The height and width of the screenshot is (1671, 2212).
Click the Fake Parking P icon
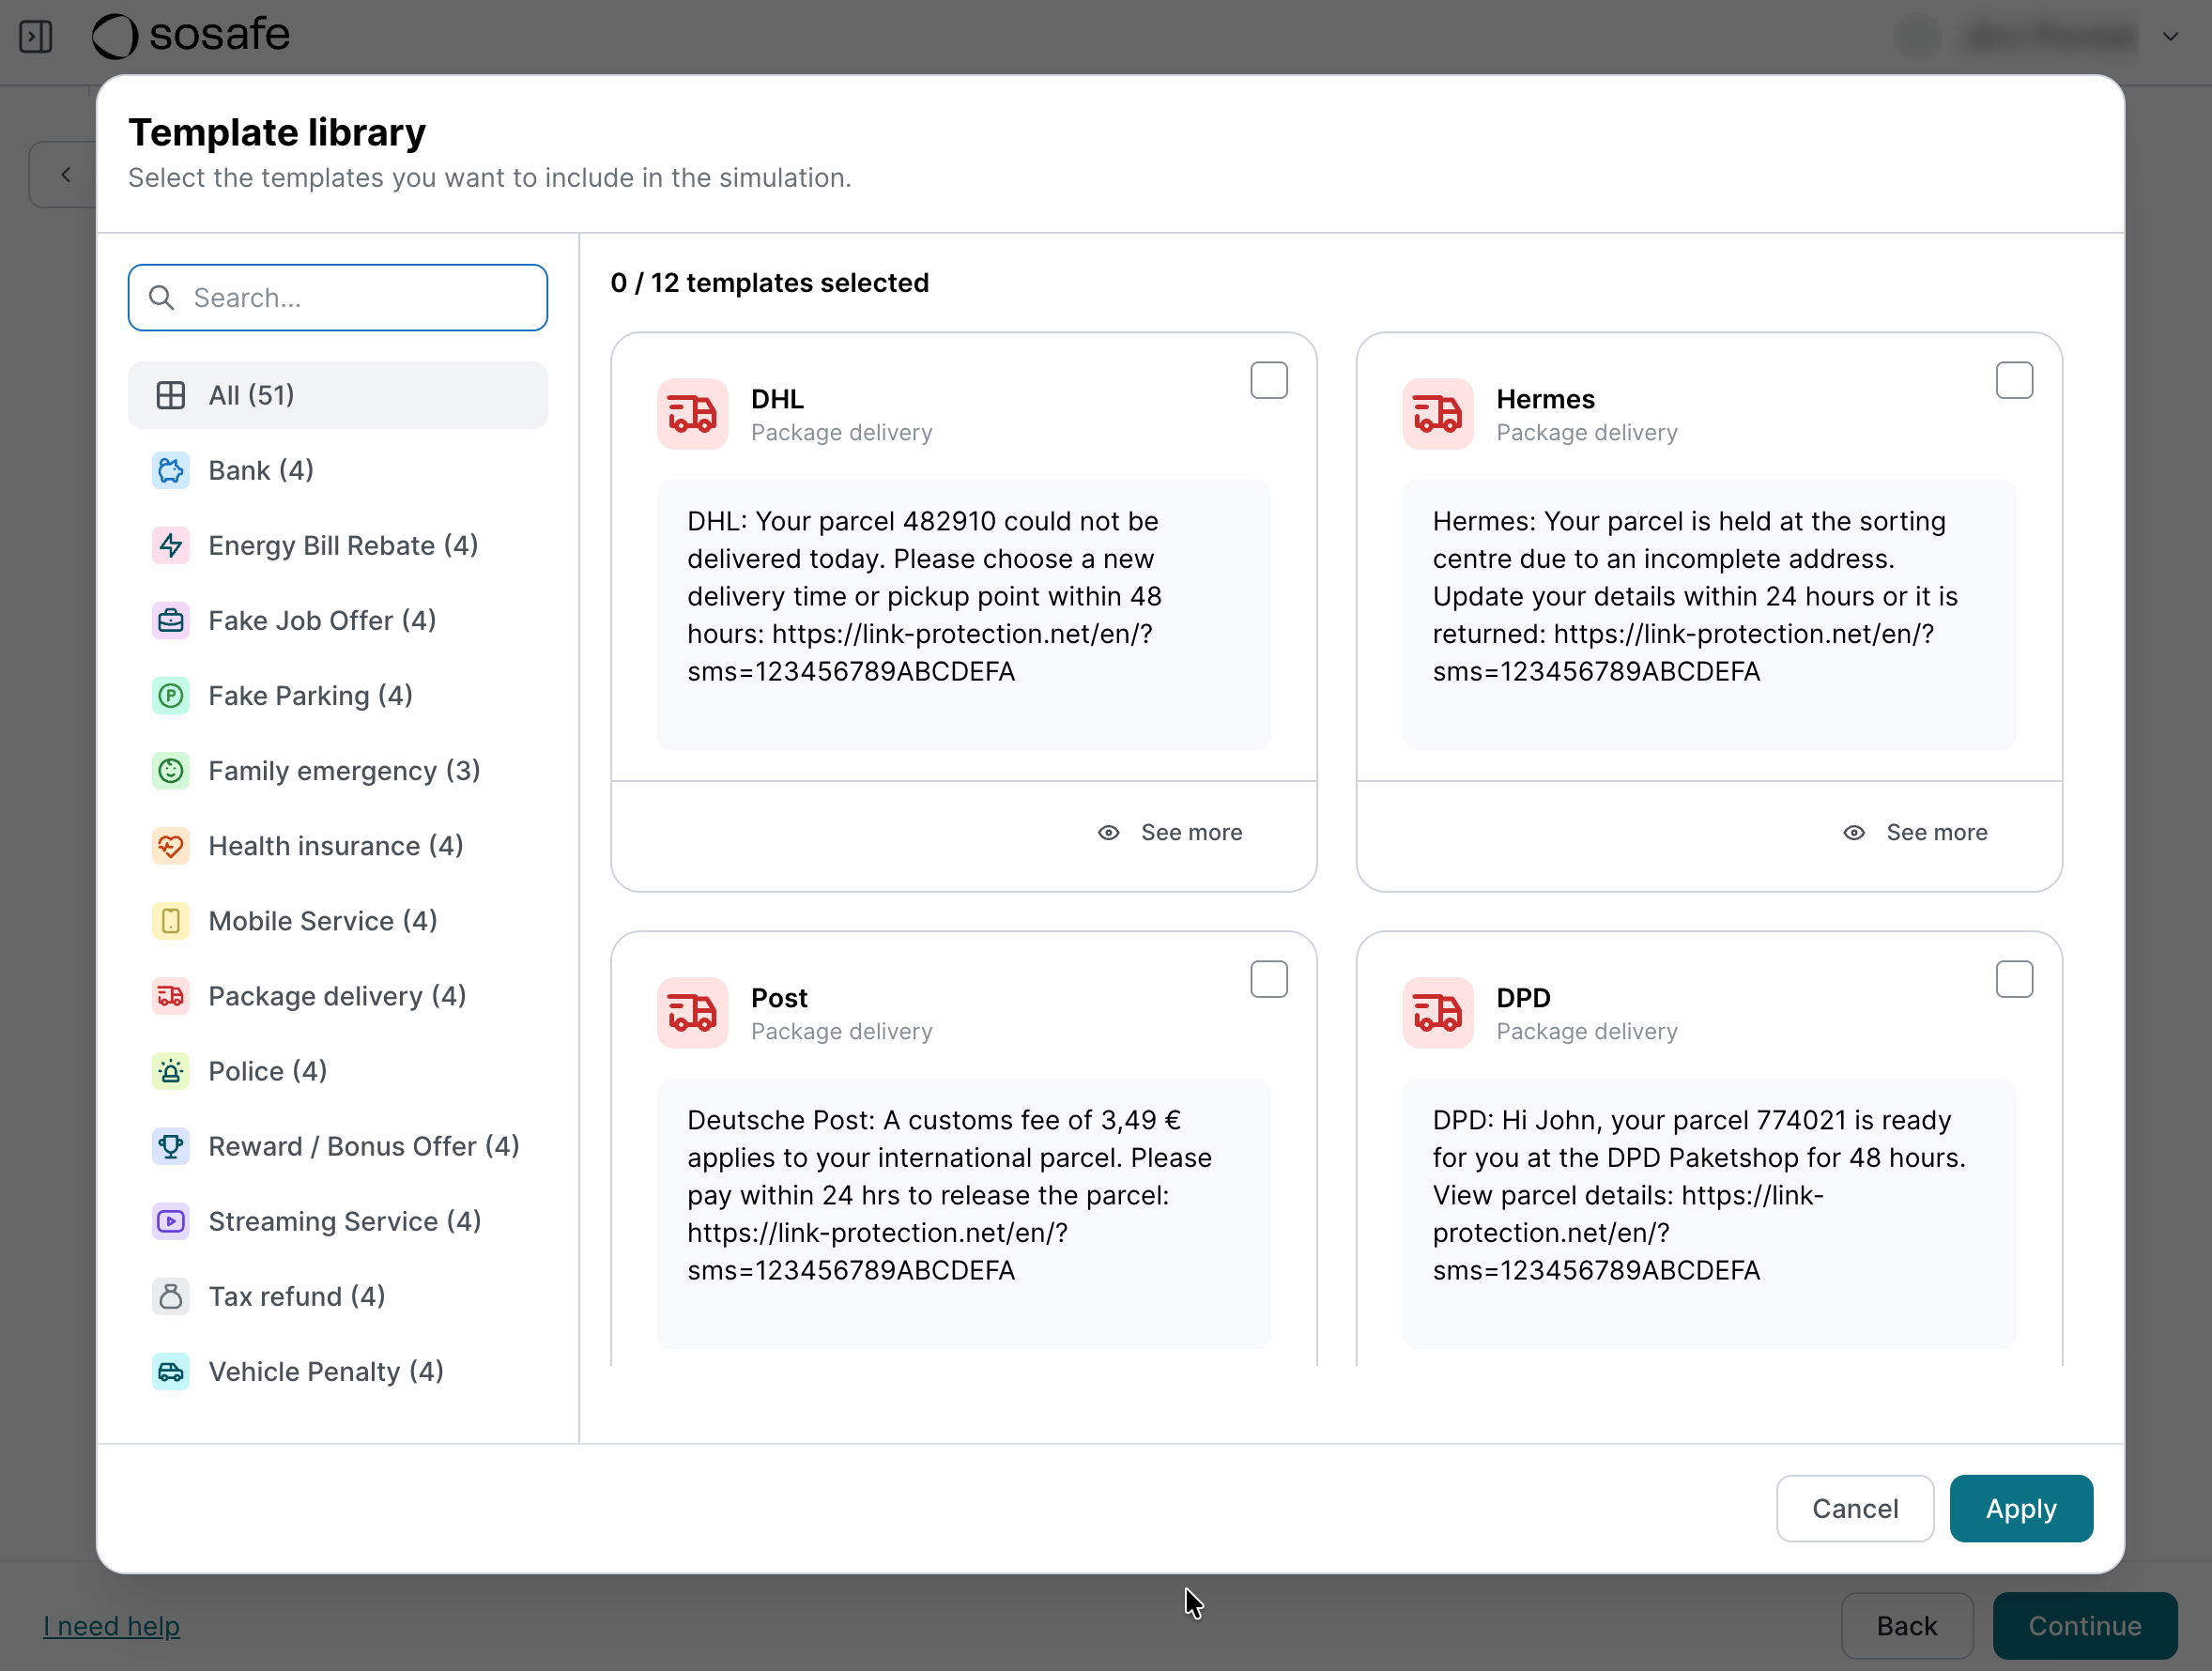(x=171, y=695)
